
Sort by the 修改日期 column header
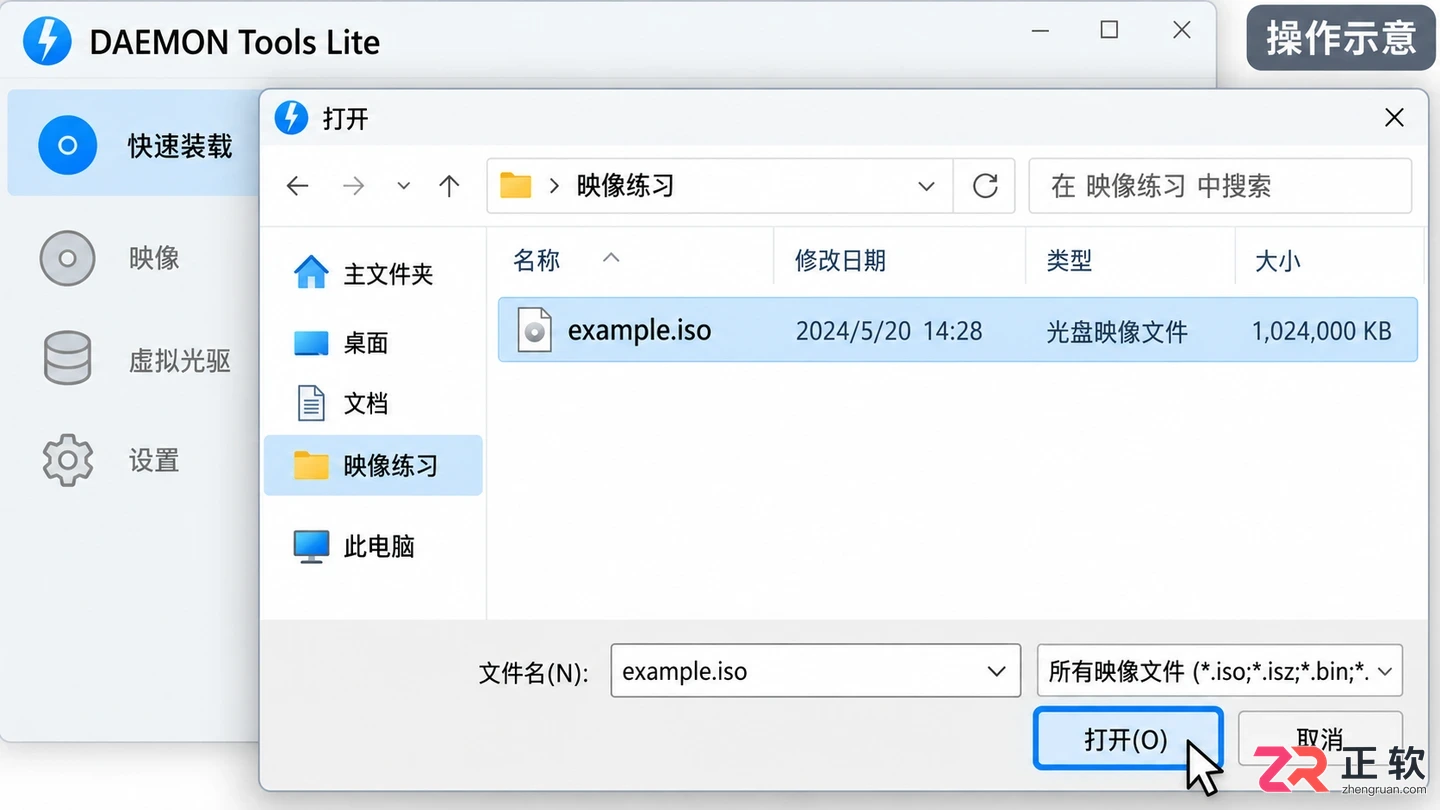point(840,261)
